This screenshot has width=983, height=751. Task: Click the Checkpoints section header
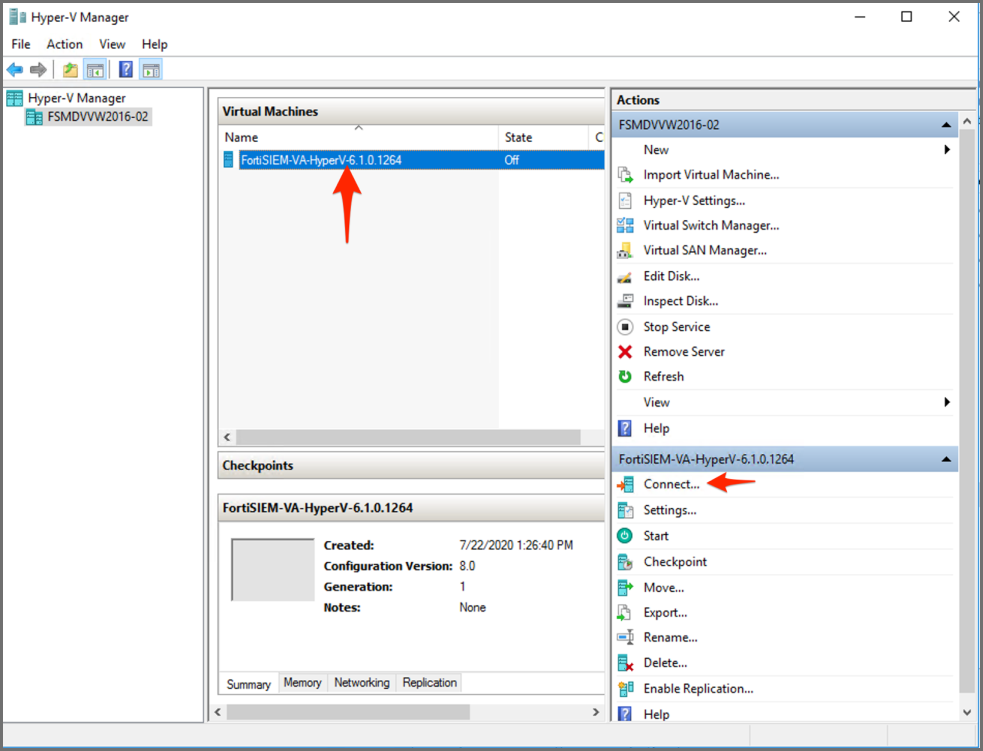point(411,466)
